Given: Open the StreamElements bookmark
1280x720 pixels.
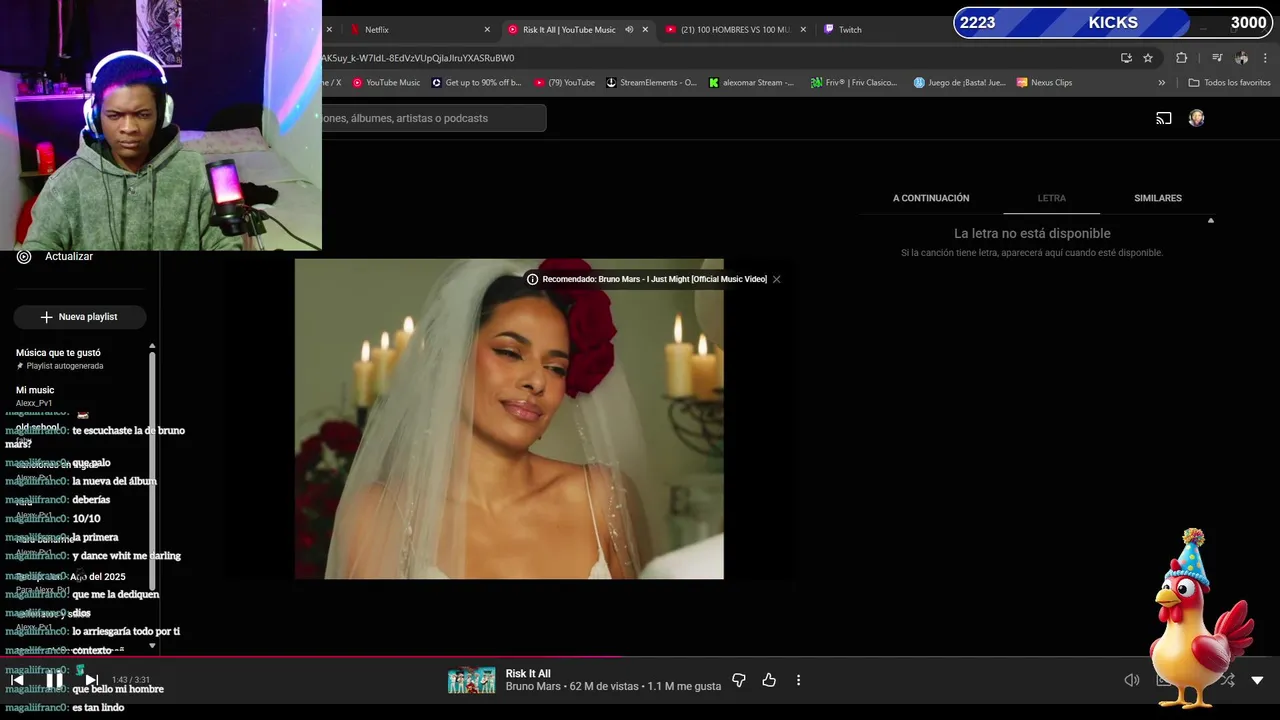Looking at the screenshot, I should click(x=651, y=83).
